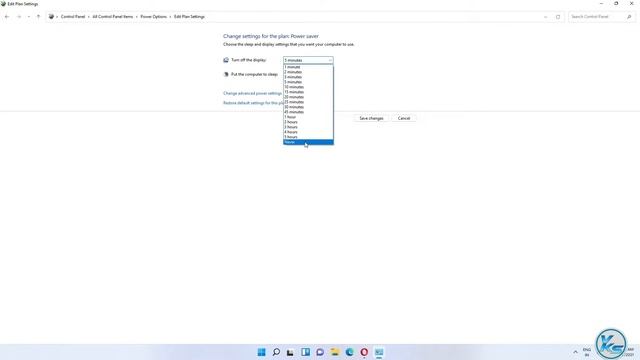
Task: Click Restore default settings for this plan
Action: click(253, 103)
